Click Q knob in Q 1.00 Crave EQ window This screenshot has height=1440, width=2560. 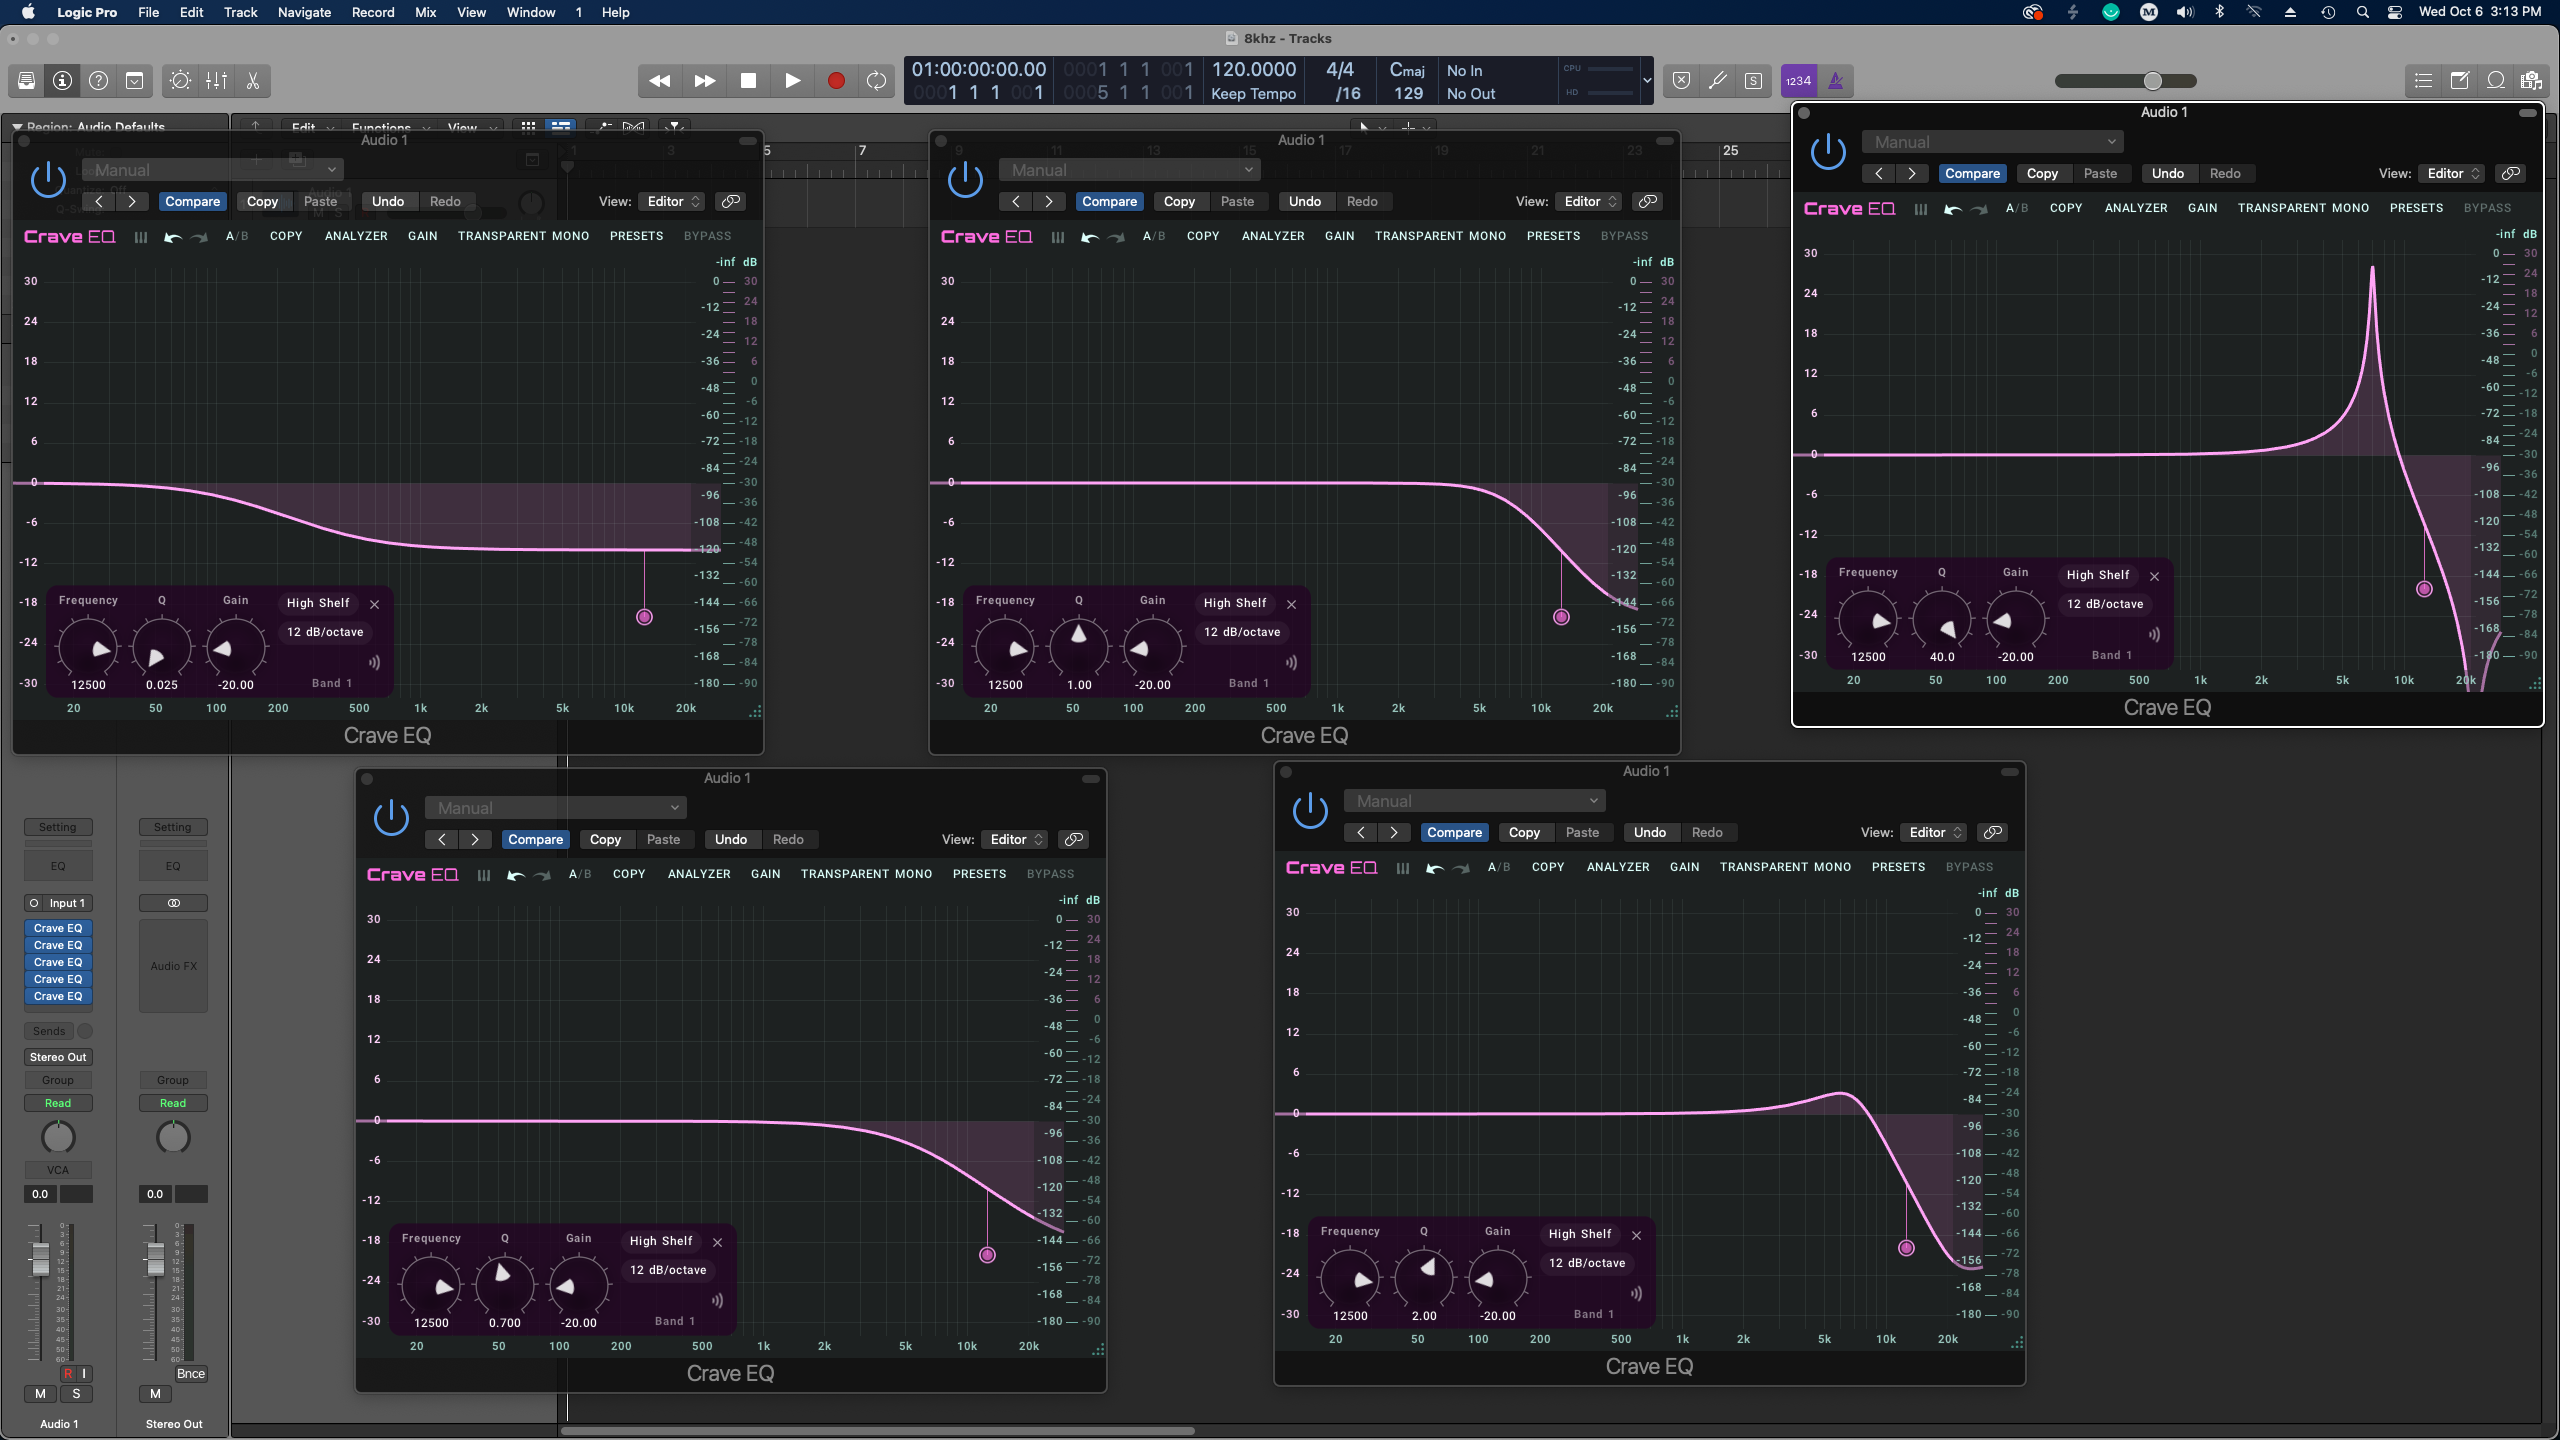pos(1078,646)
